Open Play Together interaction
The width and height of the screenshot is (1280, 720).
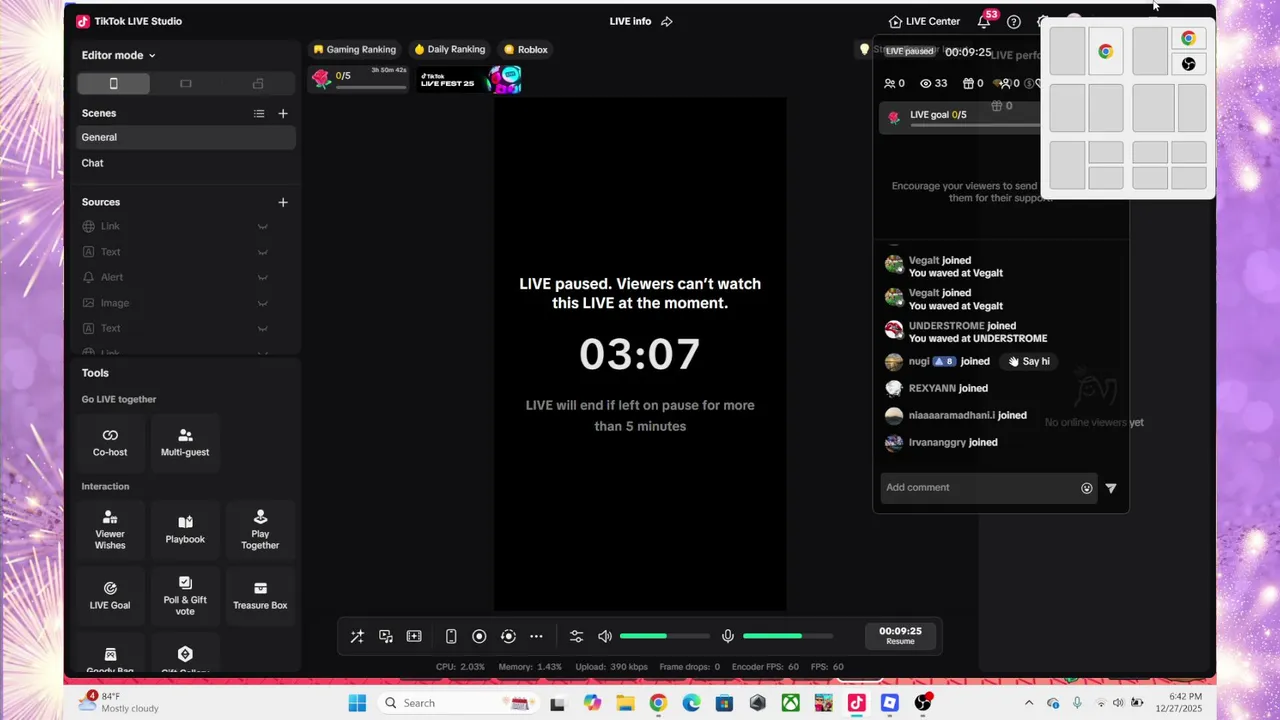tap(260, 528)
